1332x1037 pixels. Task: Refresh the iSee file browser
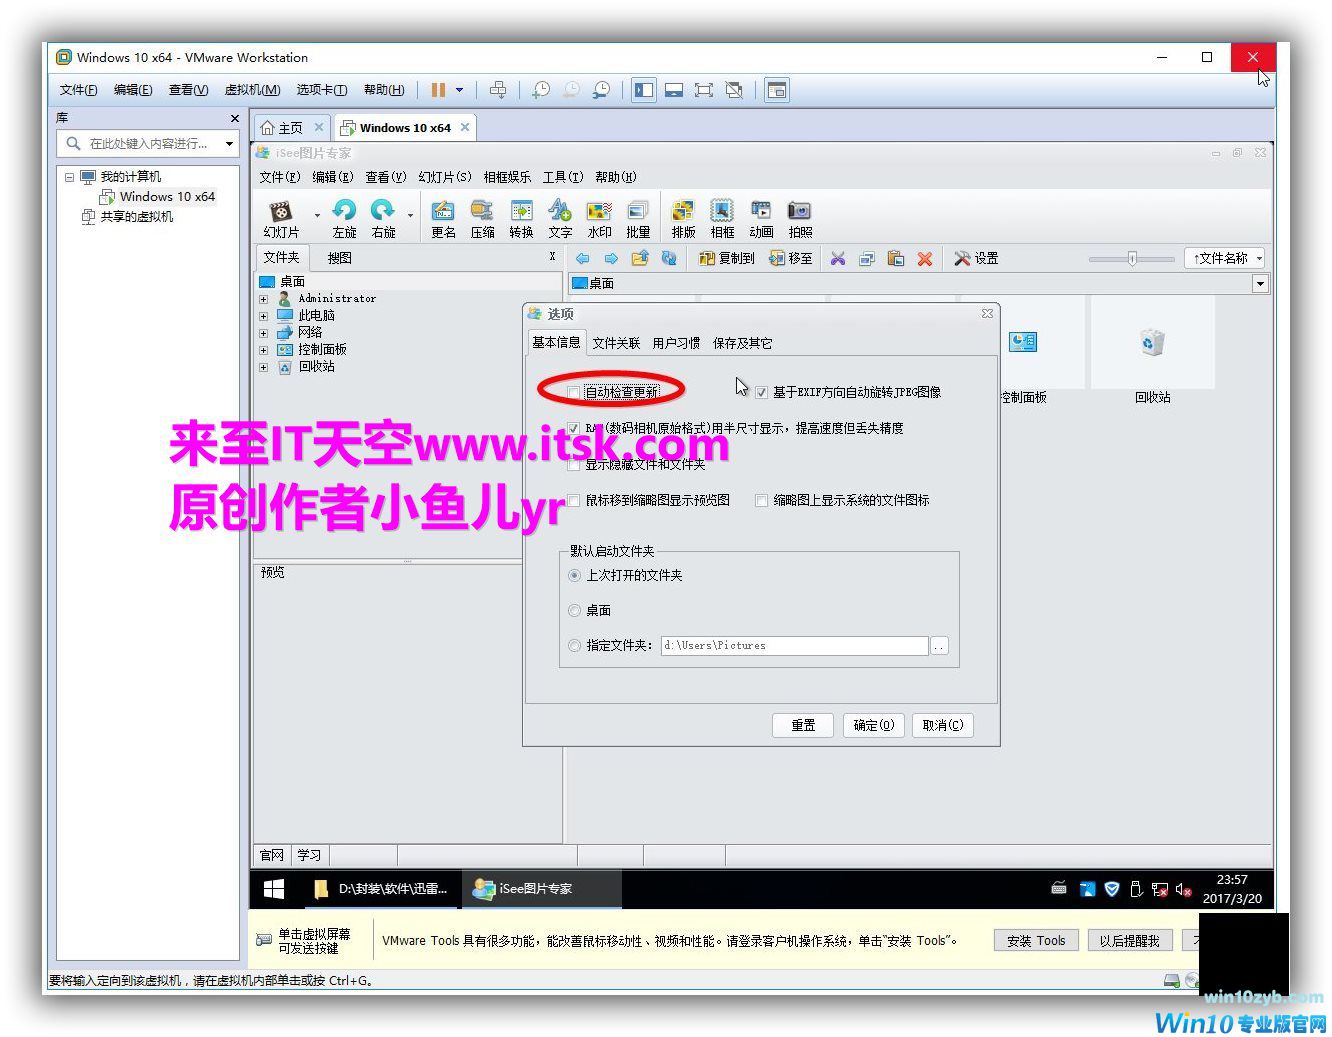pyautogui.click(x=669, y=258)
